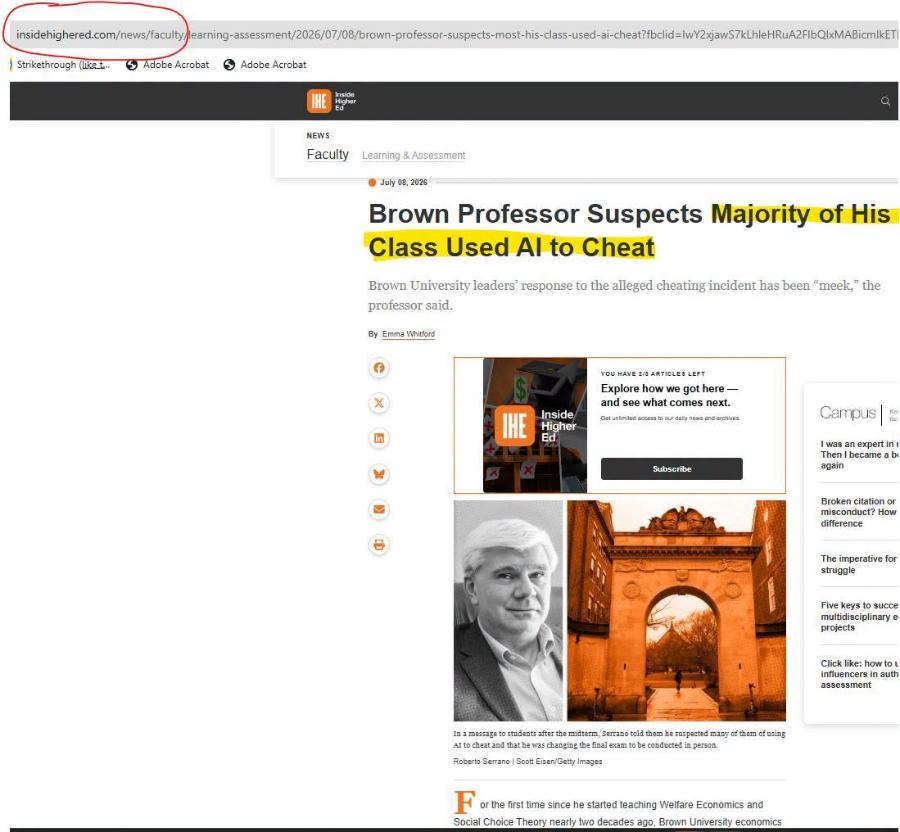The image size is (900, 832).
Task: Open 'Click like: how to' sidebar article
Action: click(x=859, y=674)
